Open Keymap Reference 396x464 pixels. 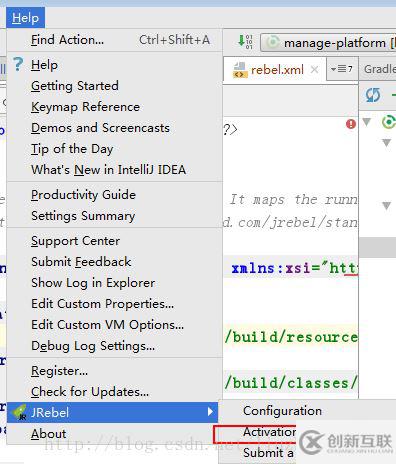point(114,107)
